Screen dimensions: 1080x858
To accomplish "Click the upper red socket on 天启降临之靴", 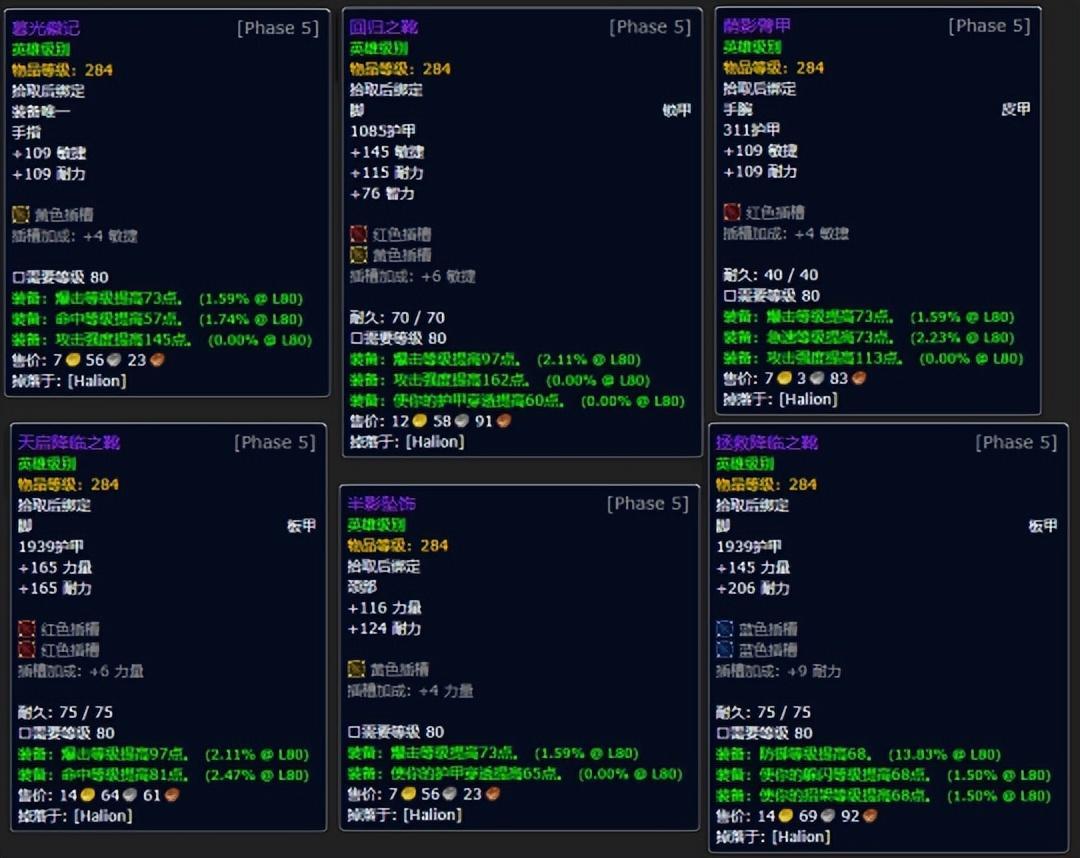I will [27, 629].
